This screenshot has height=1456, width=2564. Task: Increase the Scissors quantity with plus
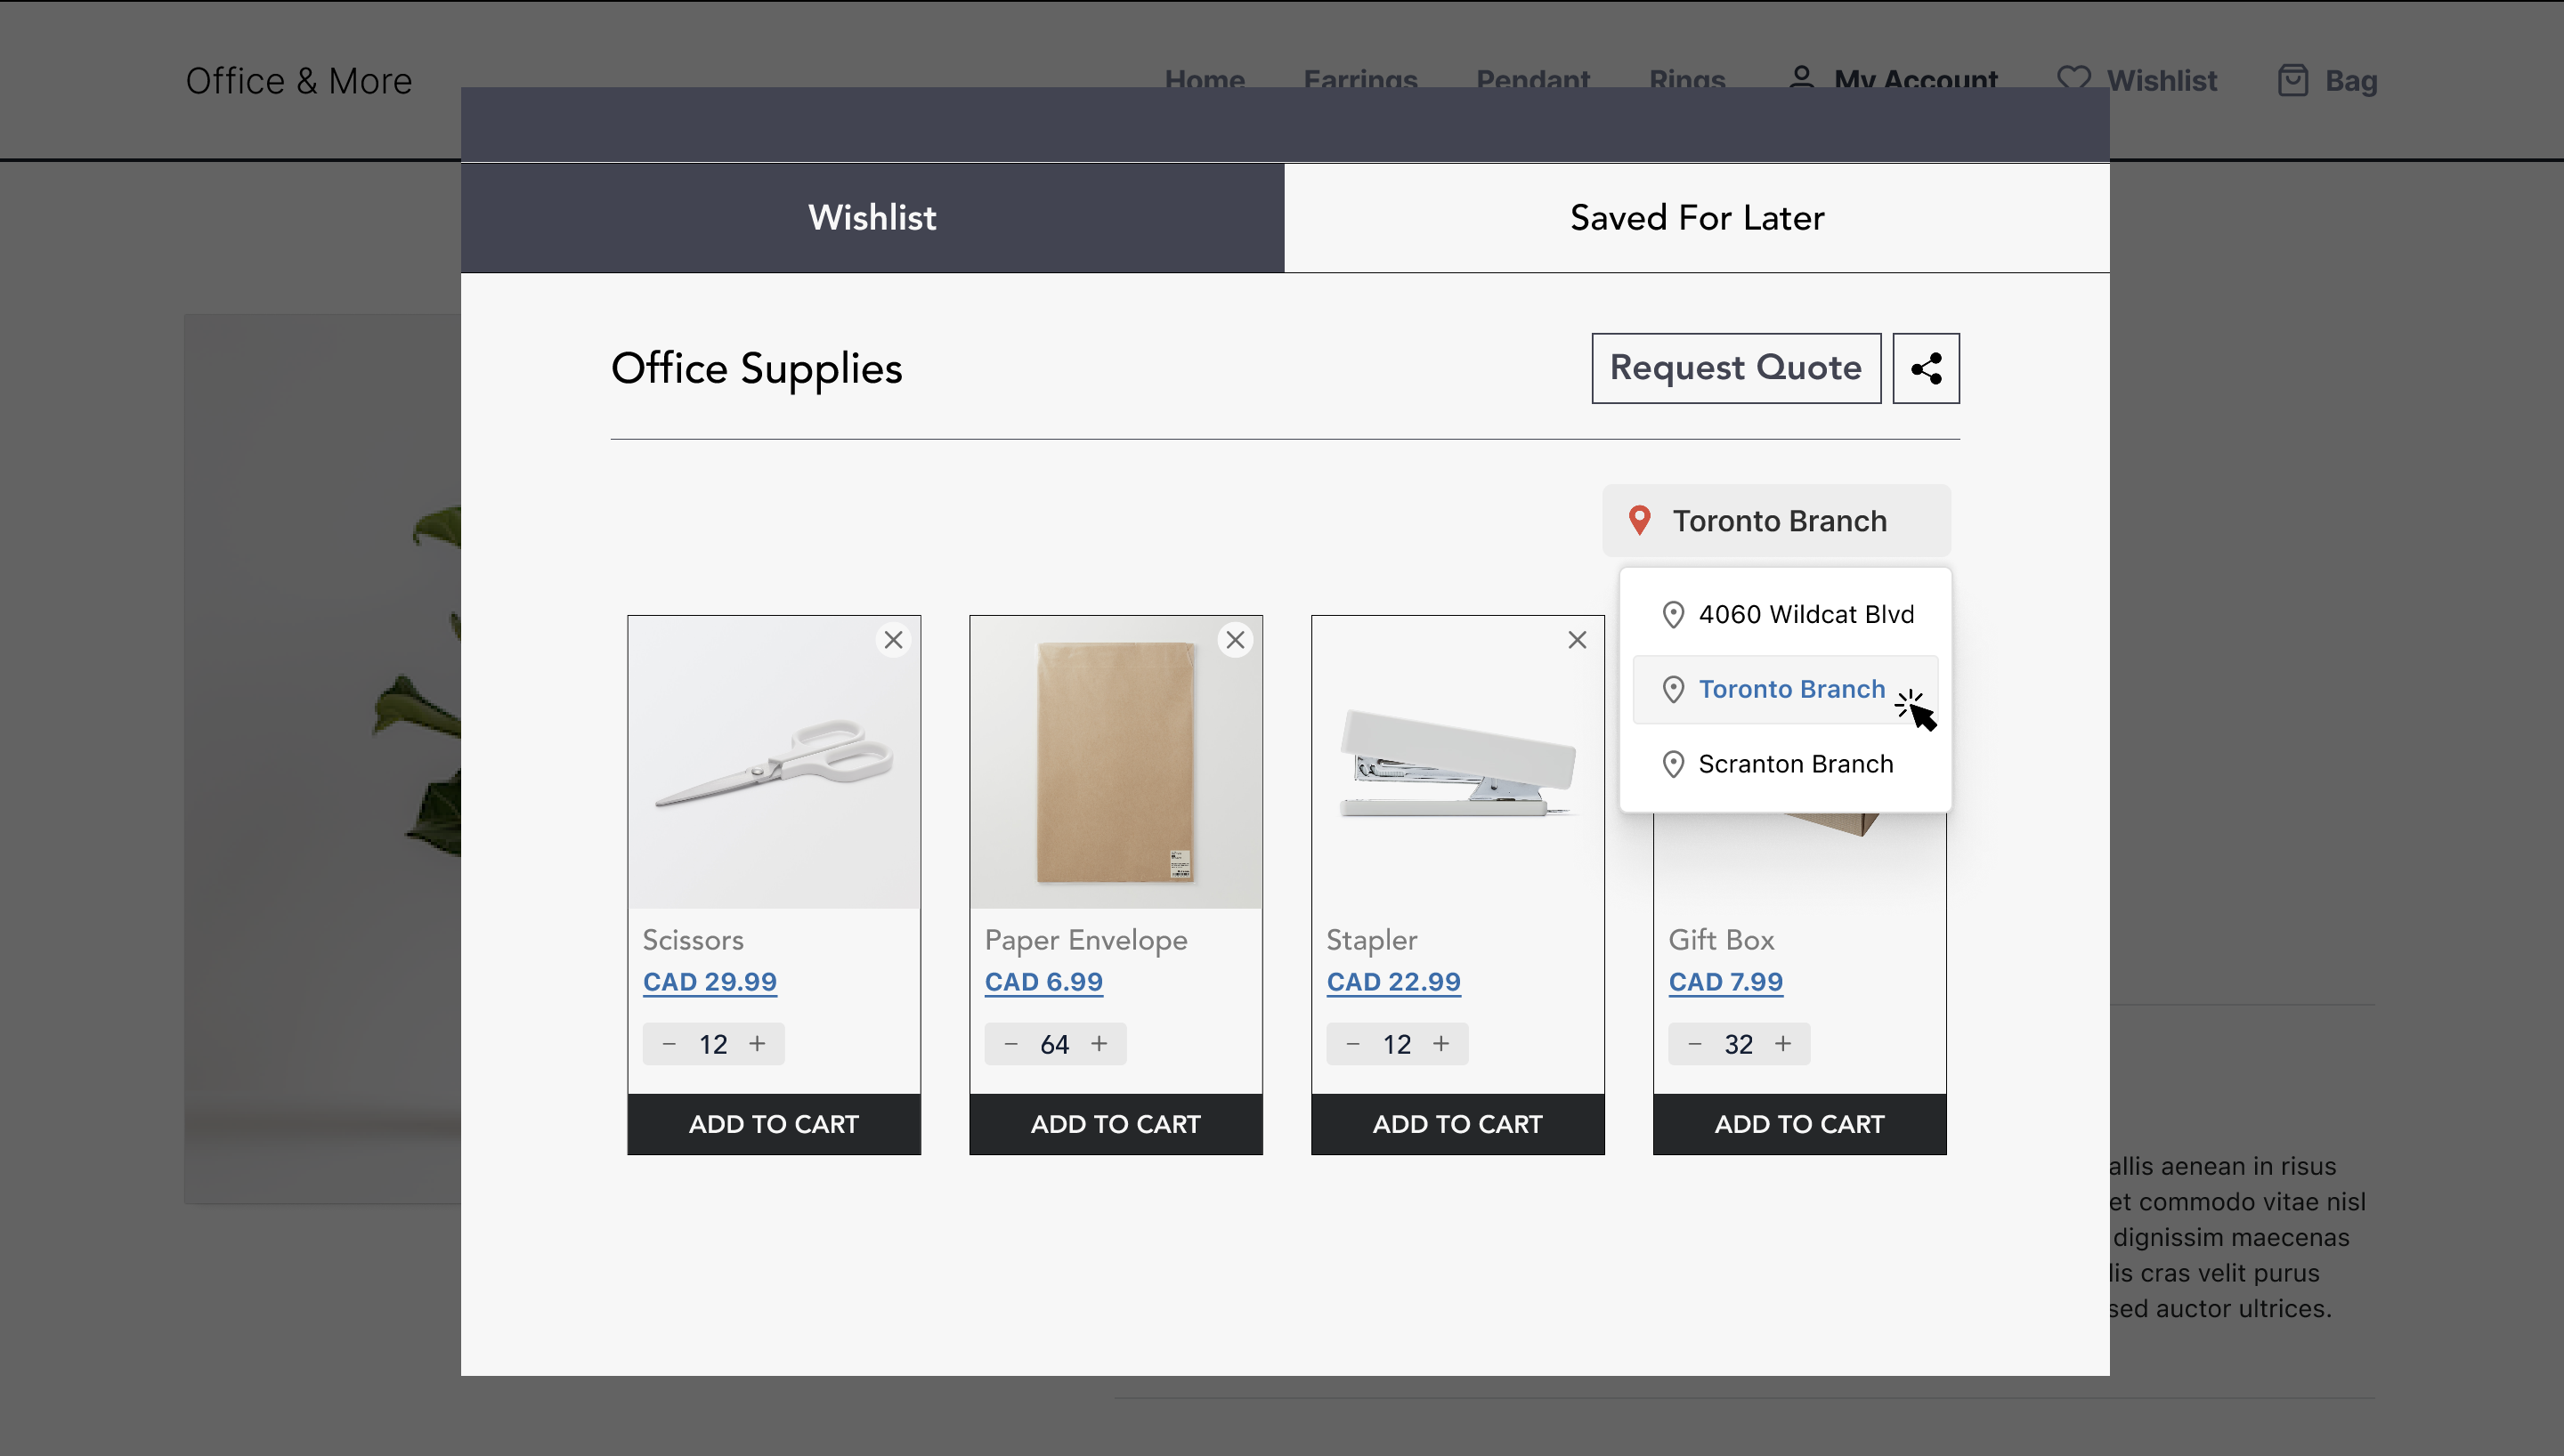click(x=757, y=1043)
